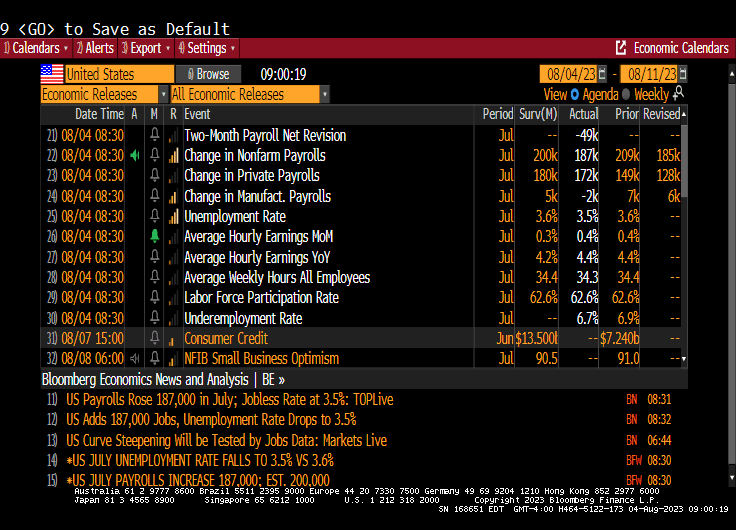
Task: Click alert bell for Change in Nonfarm Payrolls
Action: (x=154, y=156)
